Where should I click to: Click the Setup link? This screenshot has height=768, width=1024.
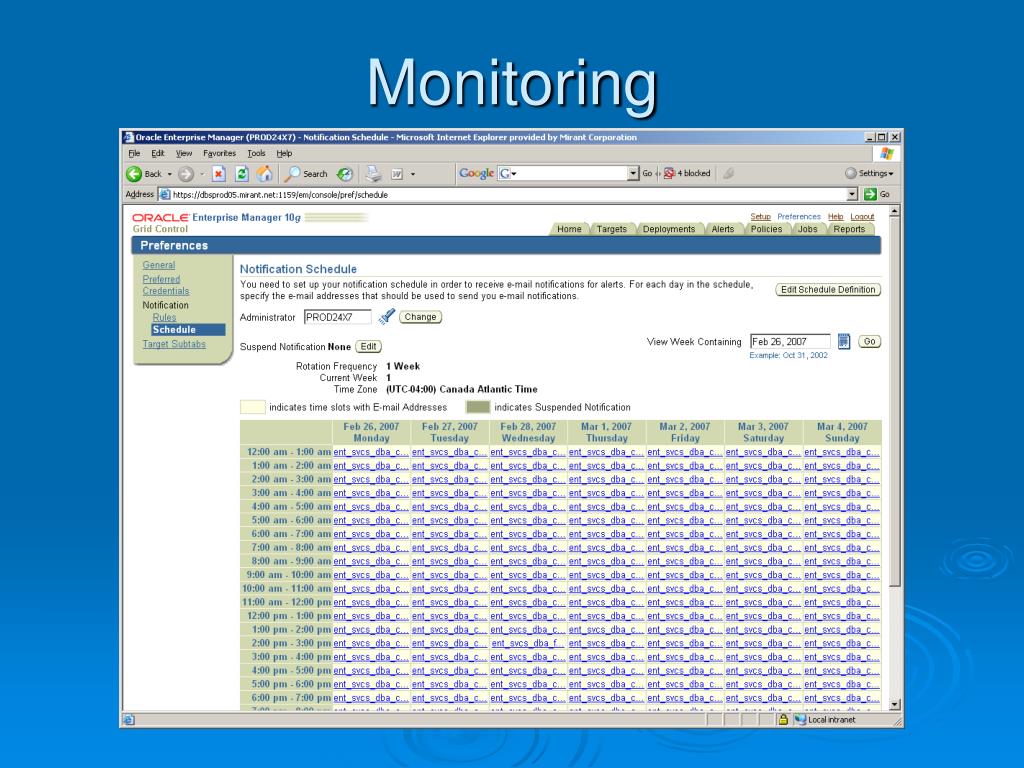coord(760,216)
